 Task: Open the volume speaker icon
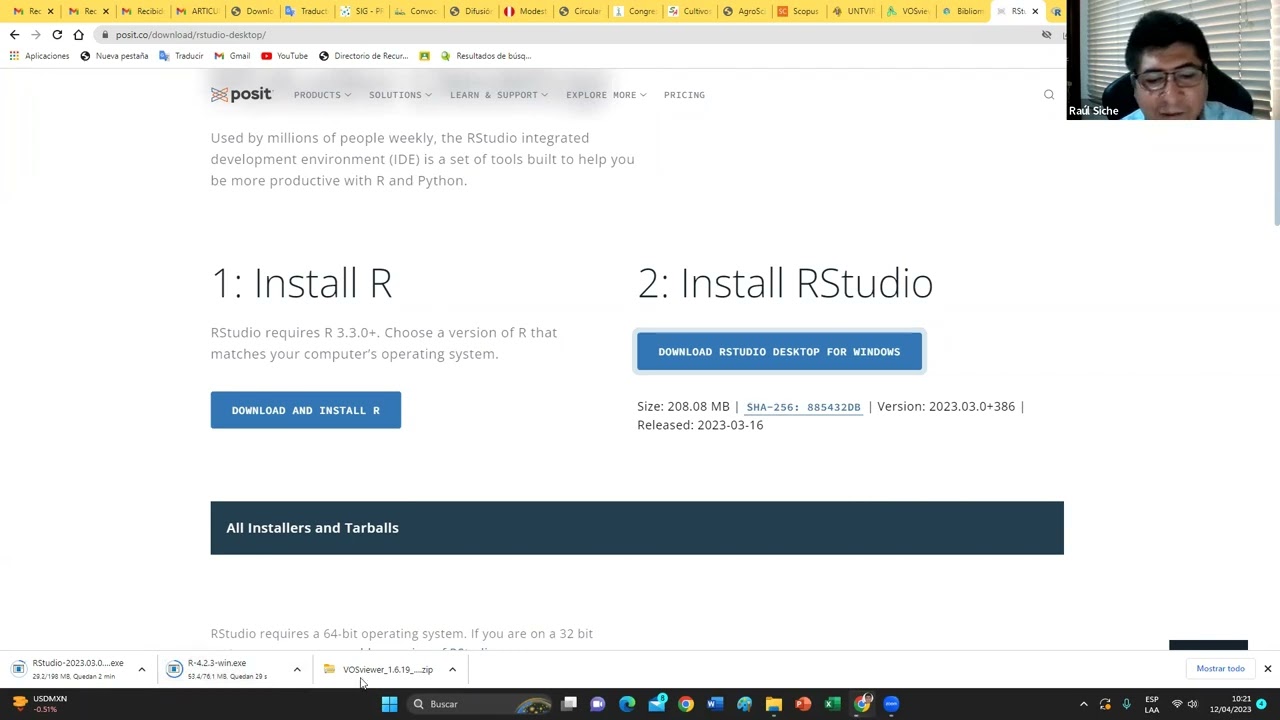pos(1192,704)
